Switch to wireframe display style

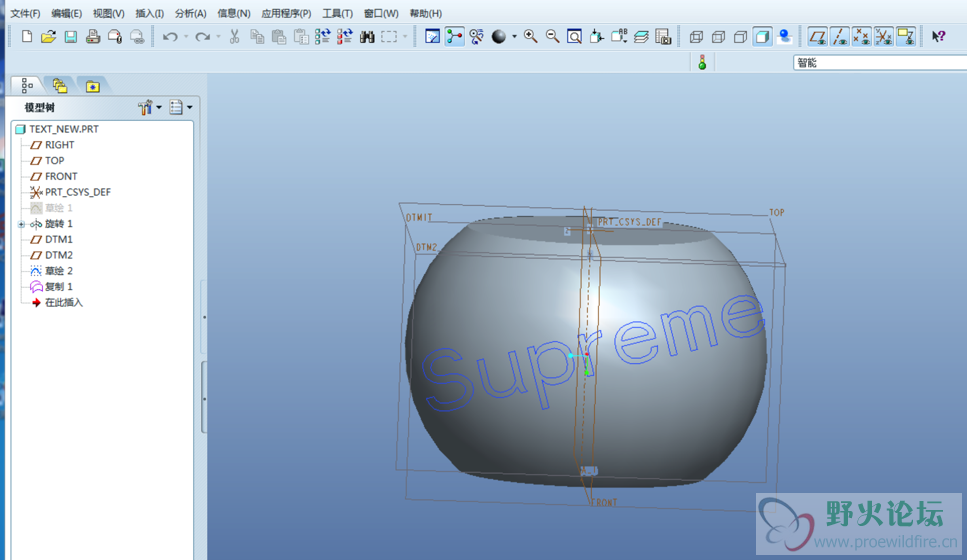click(696, 37)
